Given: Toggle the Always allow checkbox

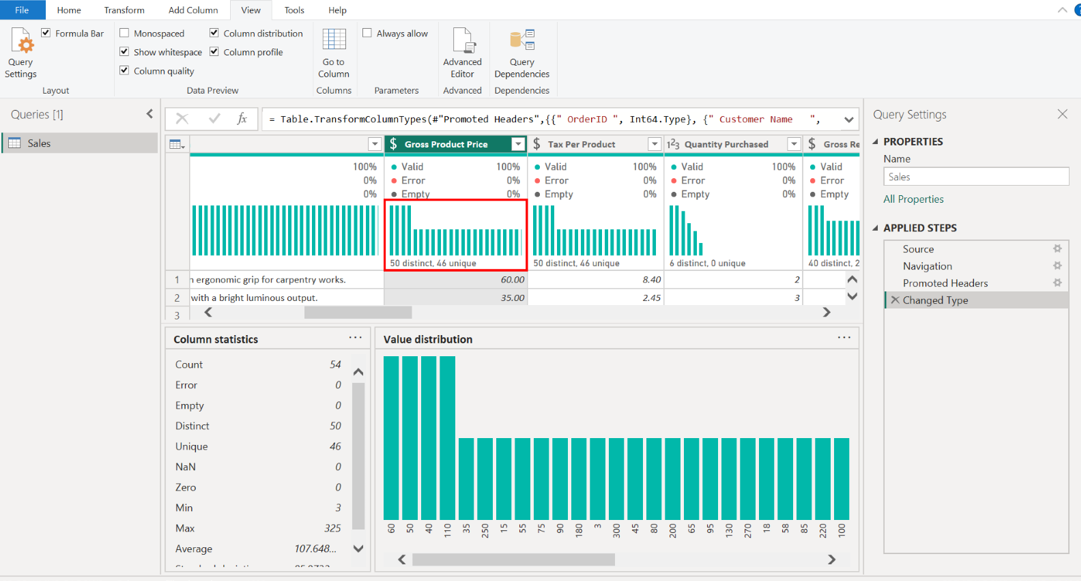Looking at the screenshot, I should coord(367,34).
